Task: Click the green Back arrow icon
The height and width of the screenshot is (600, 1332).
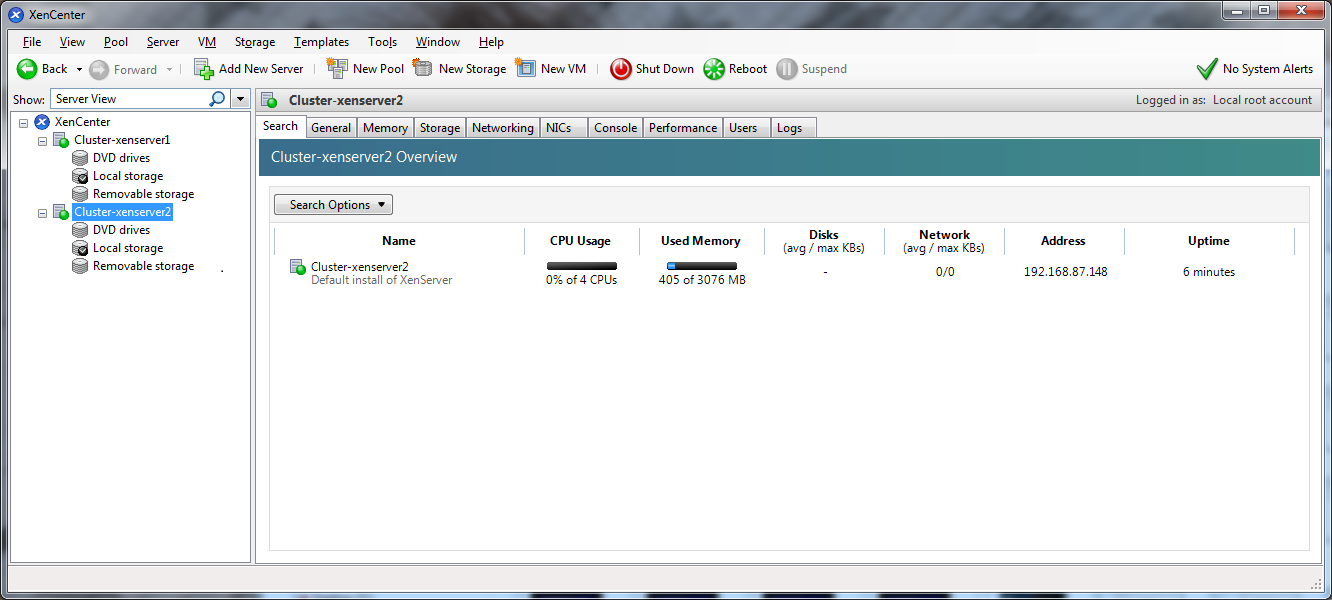Action: [x=27, y=69]
